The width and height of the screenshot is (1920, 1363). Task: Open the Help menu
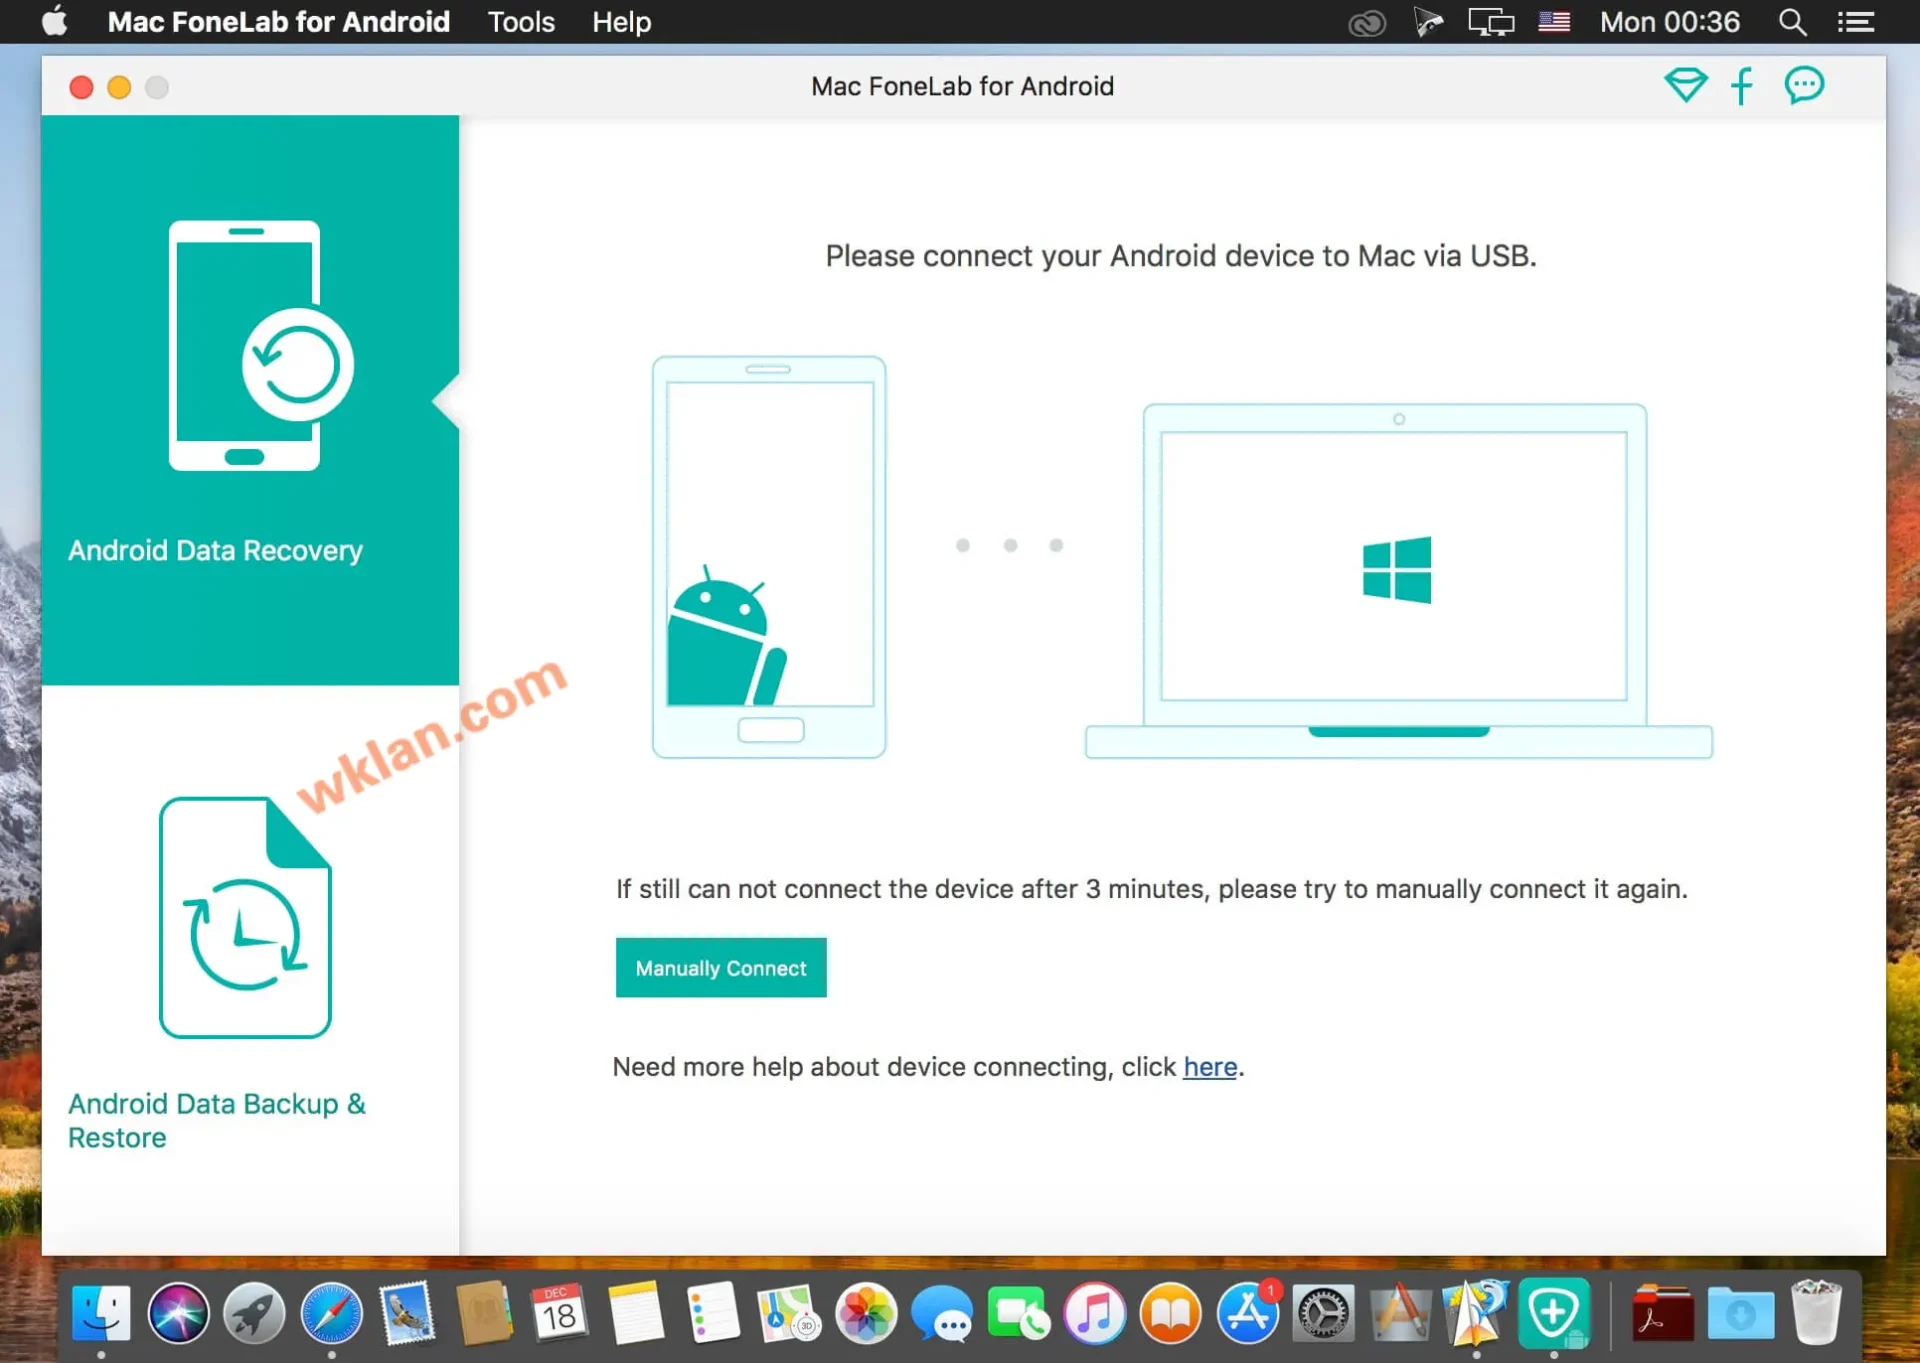[621, 21]
